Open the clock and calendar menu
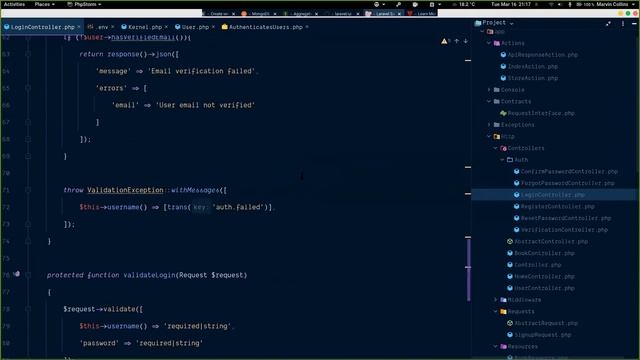 tap(511, 4)
